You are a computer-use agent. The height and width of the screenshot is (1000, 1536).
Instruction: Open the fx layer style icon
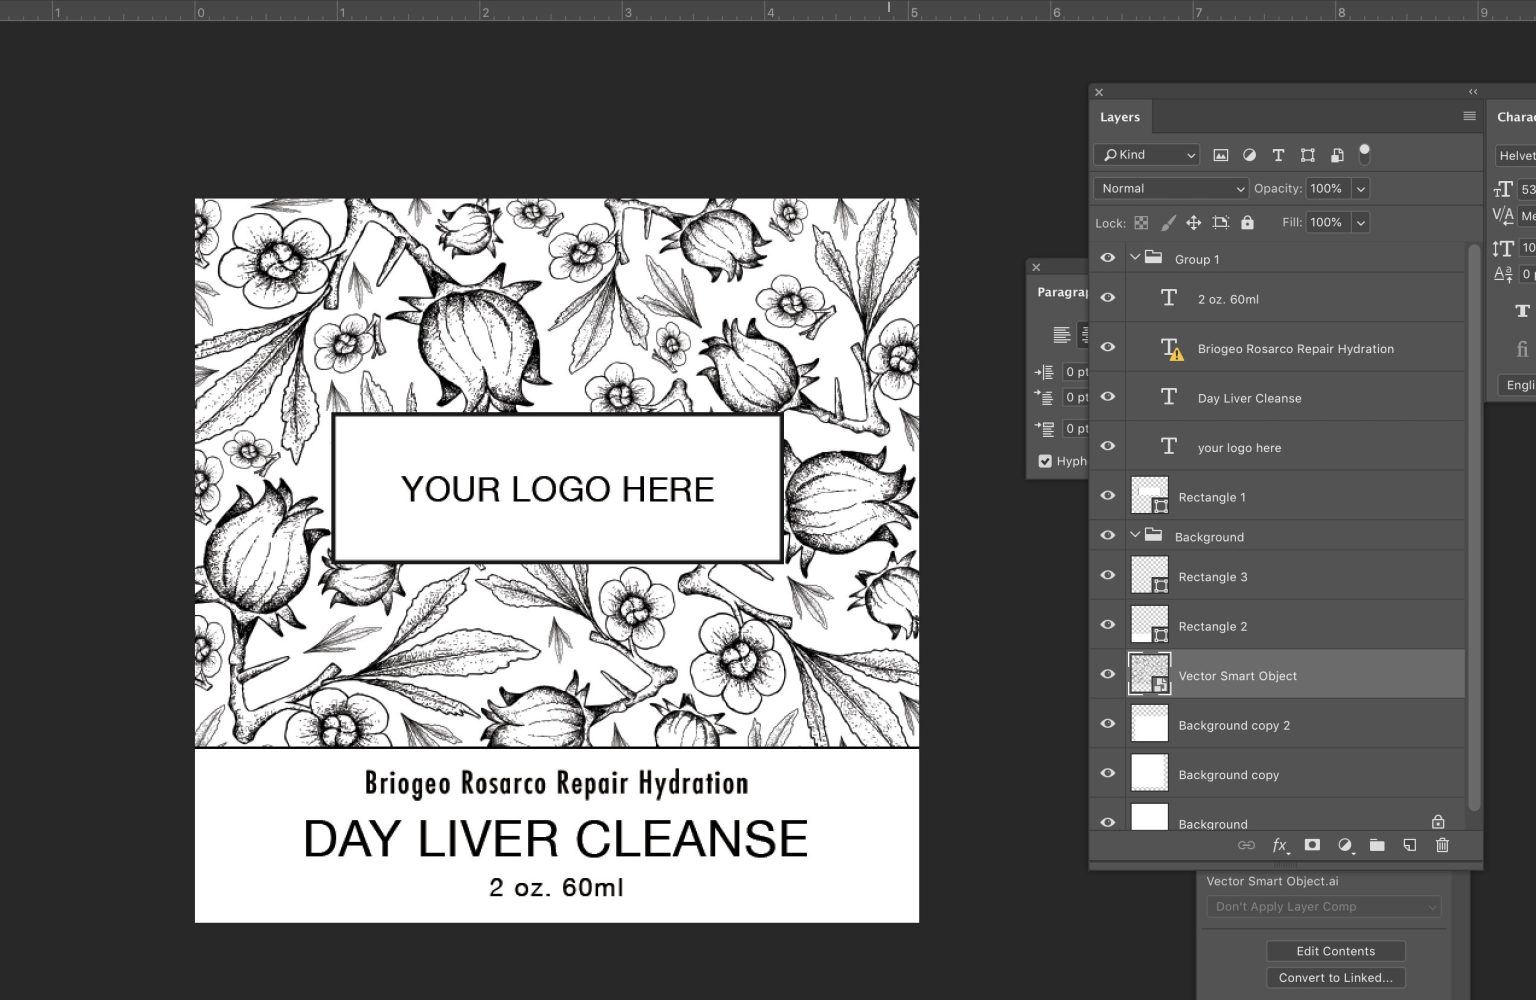[x=1279, y=845]
